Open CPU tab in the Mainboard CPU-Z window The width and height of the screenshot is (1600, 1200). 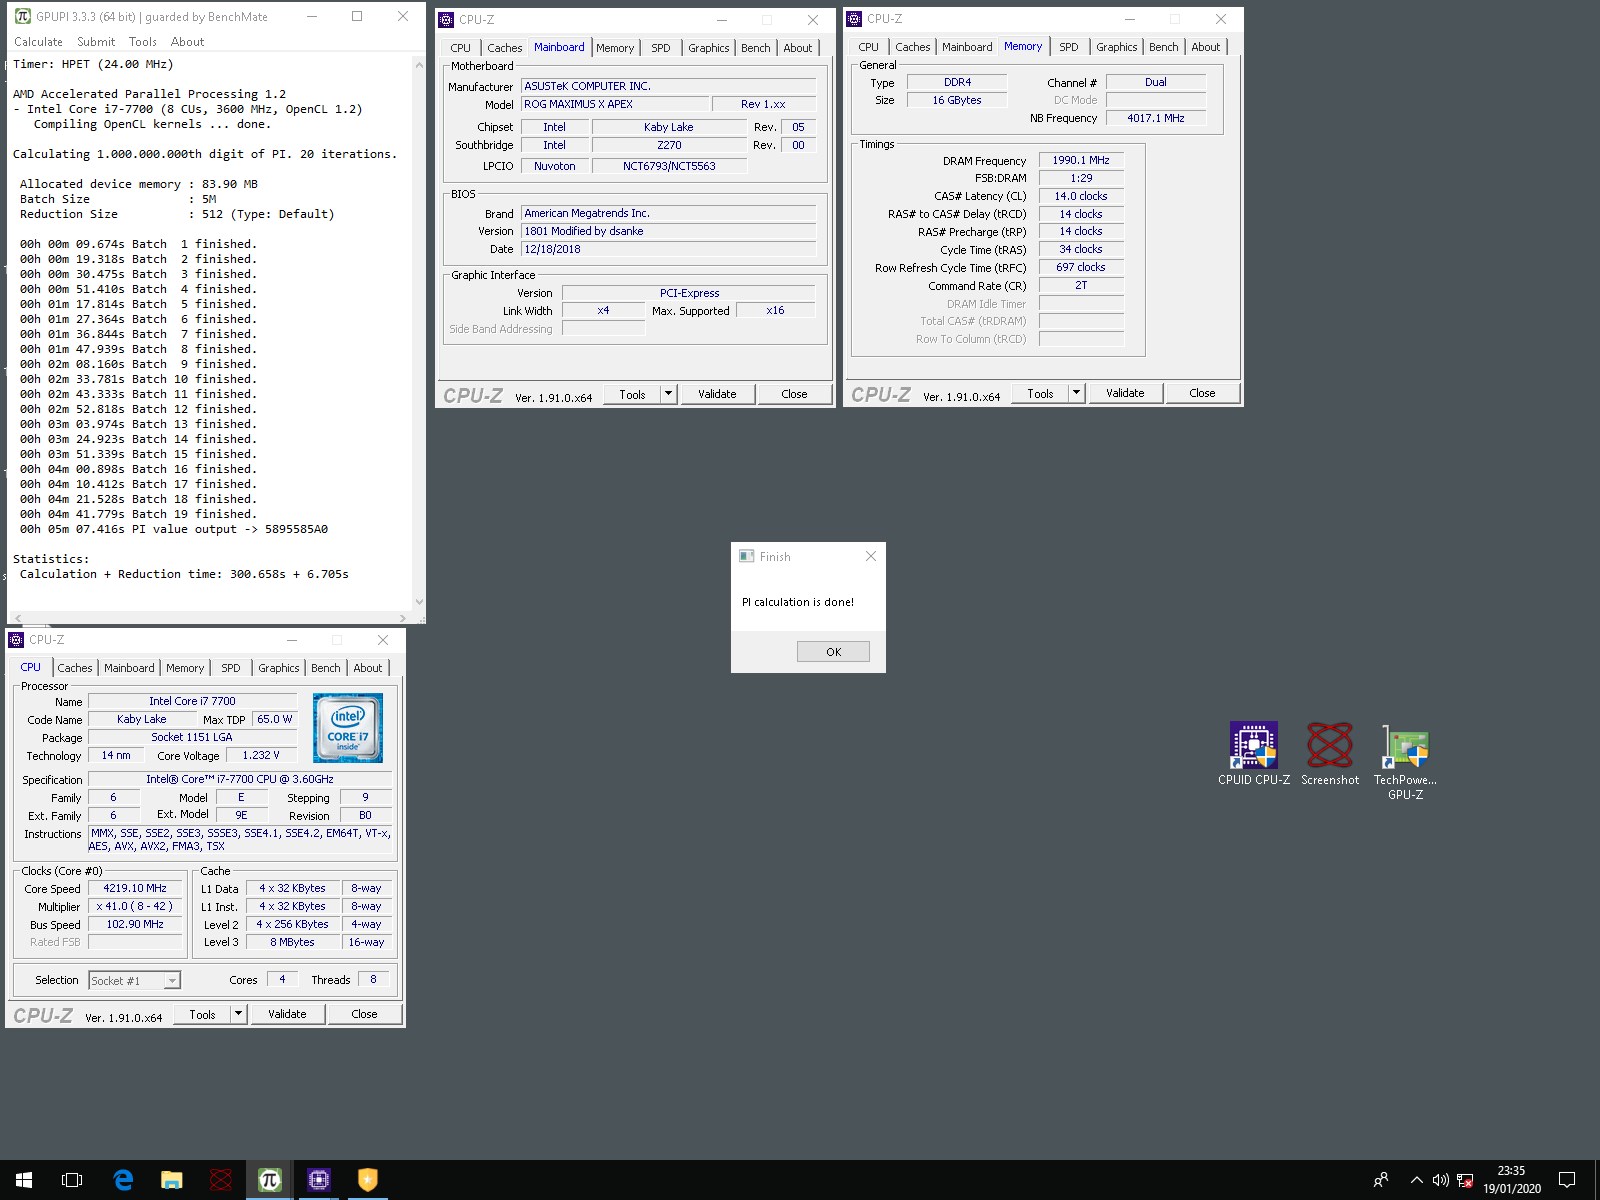pos(460,48)
